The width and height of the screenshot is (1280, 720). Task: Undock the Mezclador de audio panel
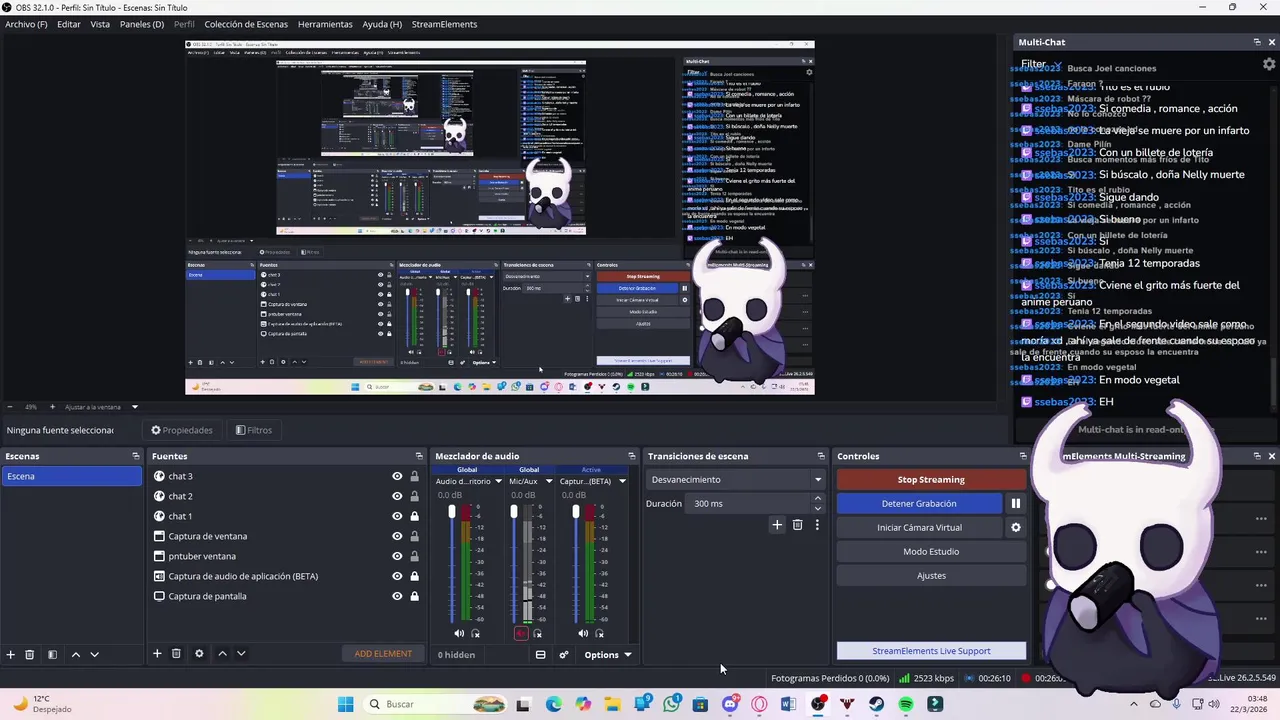(x=631, y=456)
